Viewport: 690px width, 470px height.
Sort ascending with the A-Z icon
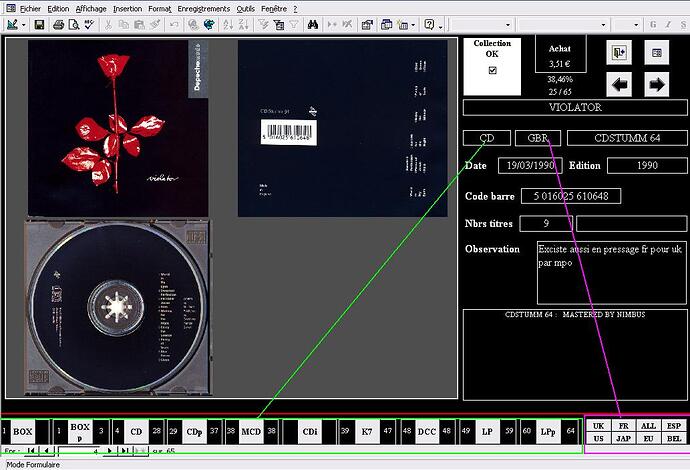pyautogui.click(x=228, y=25)
